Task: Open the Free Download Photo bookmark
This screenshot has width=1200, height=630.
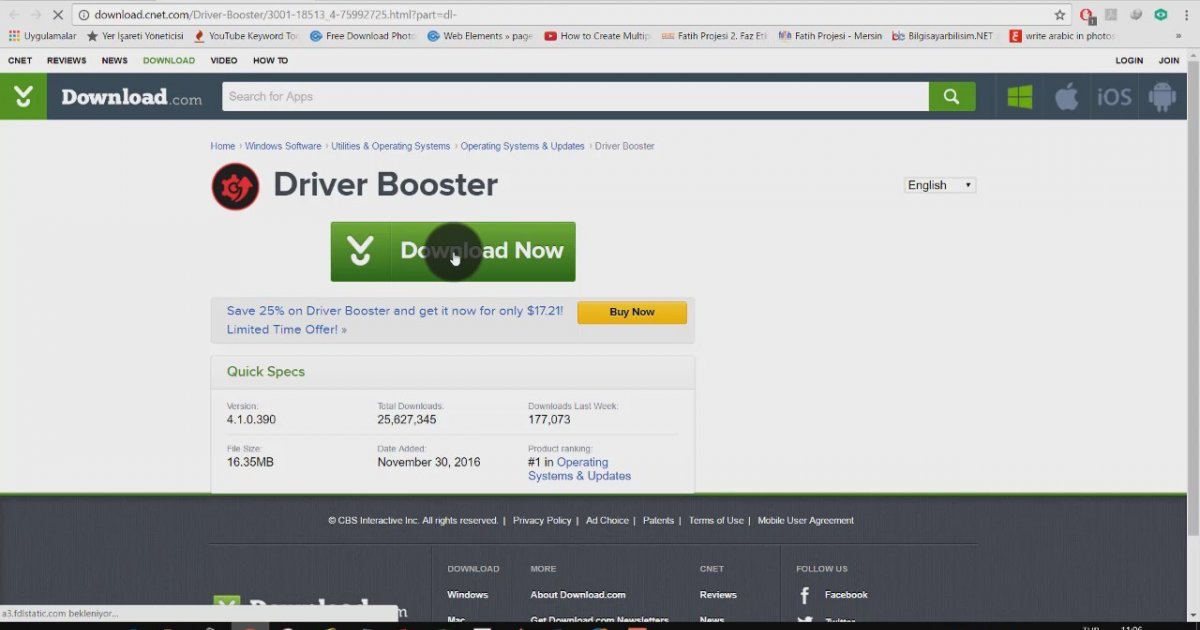Action: click(x=363, y=36)
